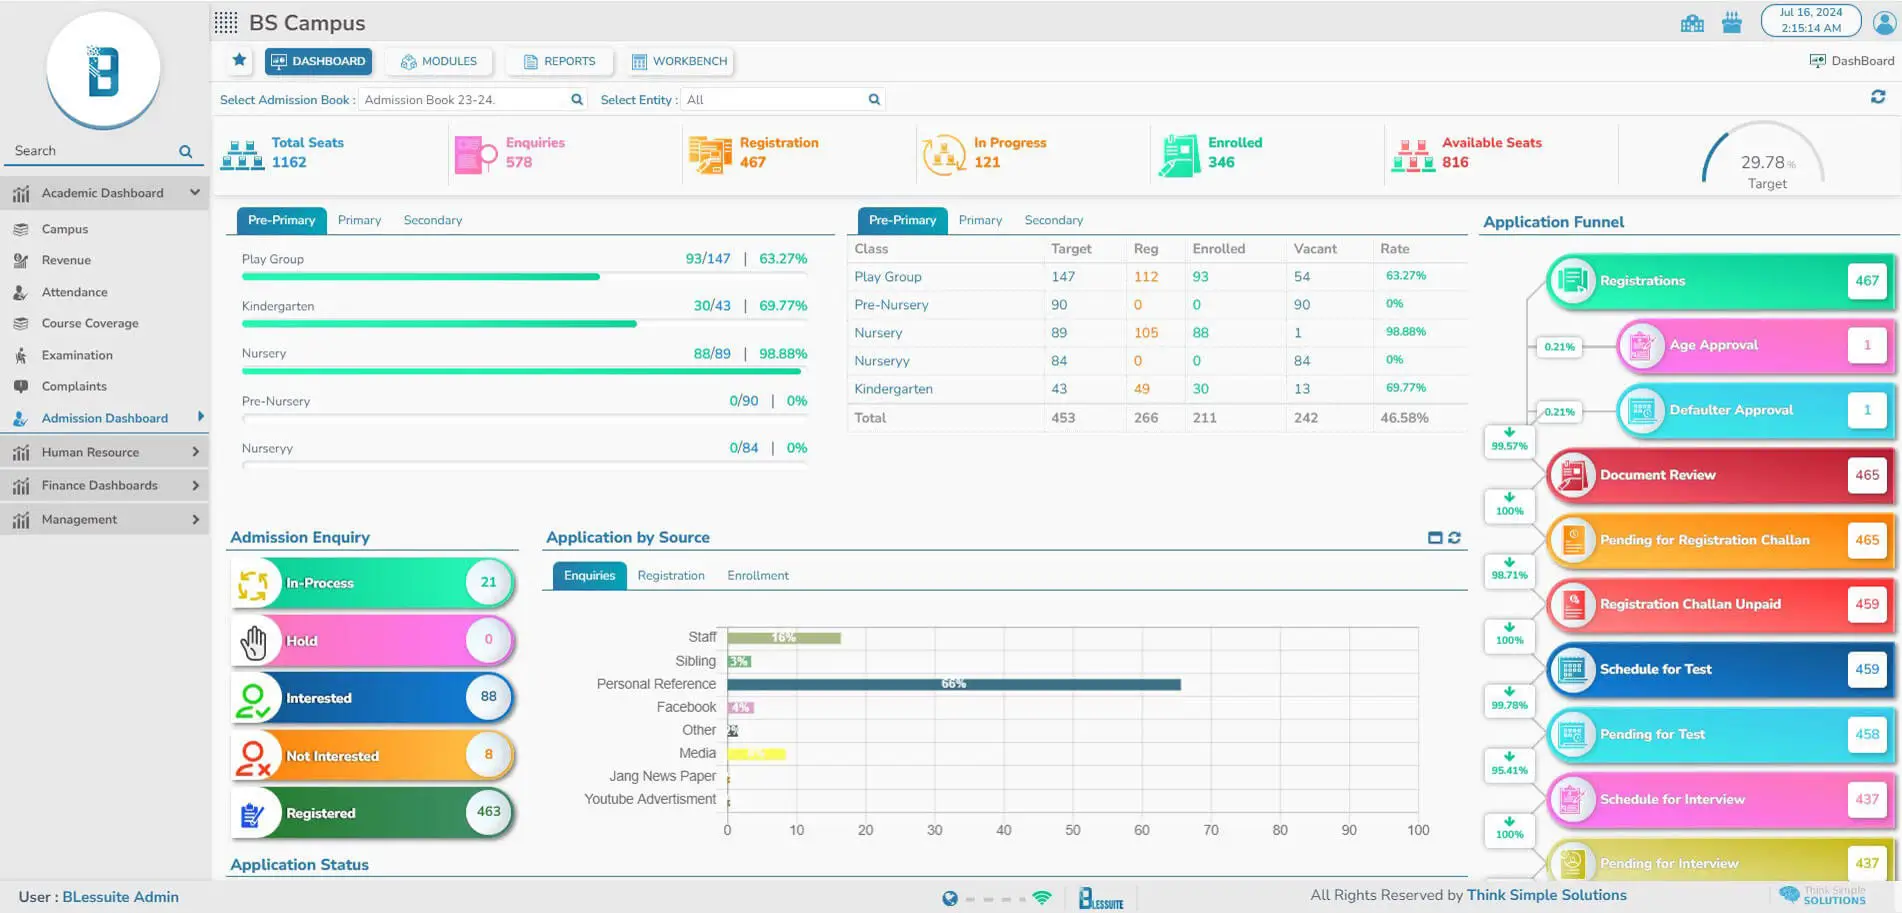1902x913 pixels.
Task: Expand the Management menu
Action: pyautogui.click(x=195, y=520)
